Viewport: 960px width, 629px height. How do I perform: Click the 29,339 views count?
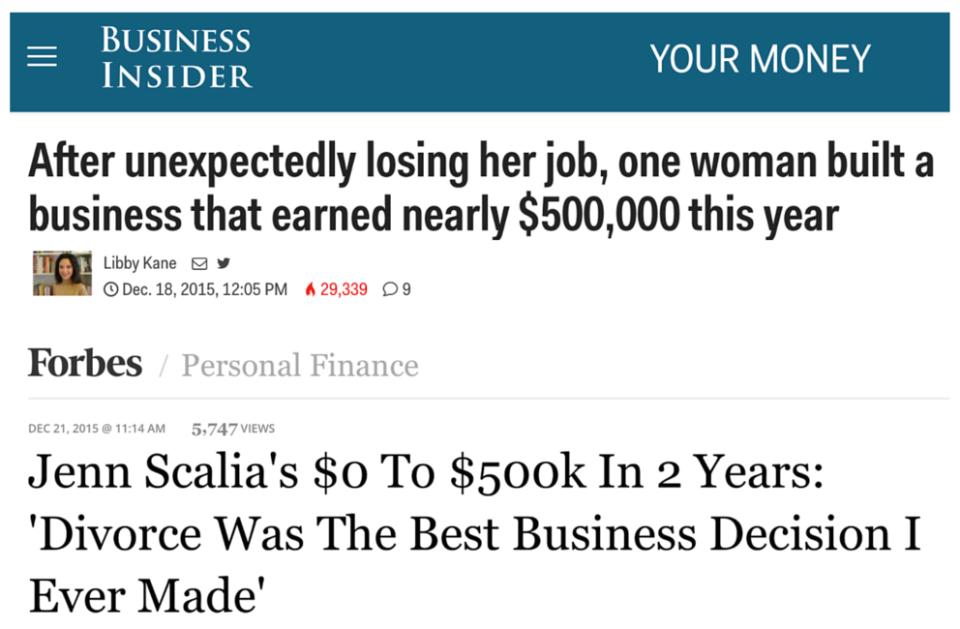[x=343, y=290]
